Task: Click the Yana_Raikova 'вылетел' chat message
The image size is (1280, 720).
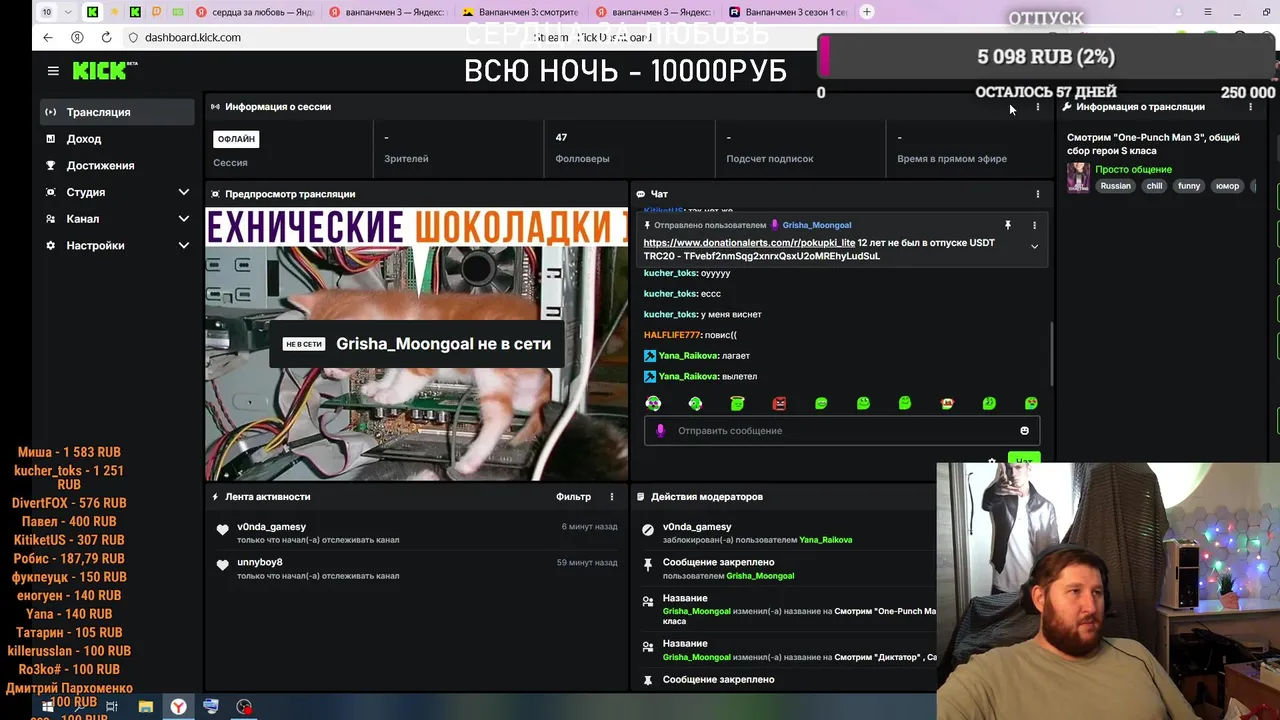Action: (x=700, y=376)
